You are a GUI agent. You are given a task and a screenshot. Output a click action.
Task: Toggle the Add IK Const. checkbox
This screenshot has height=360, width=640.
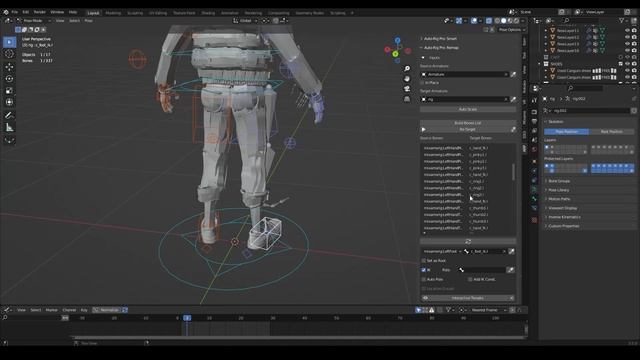click(x=470, y=279)
